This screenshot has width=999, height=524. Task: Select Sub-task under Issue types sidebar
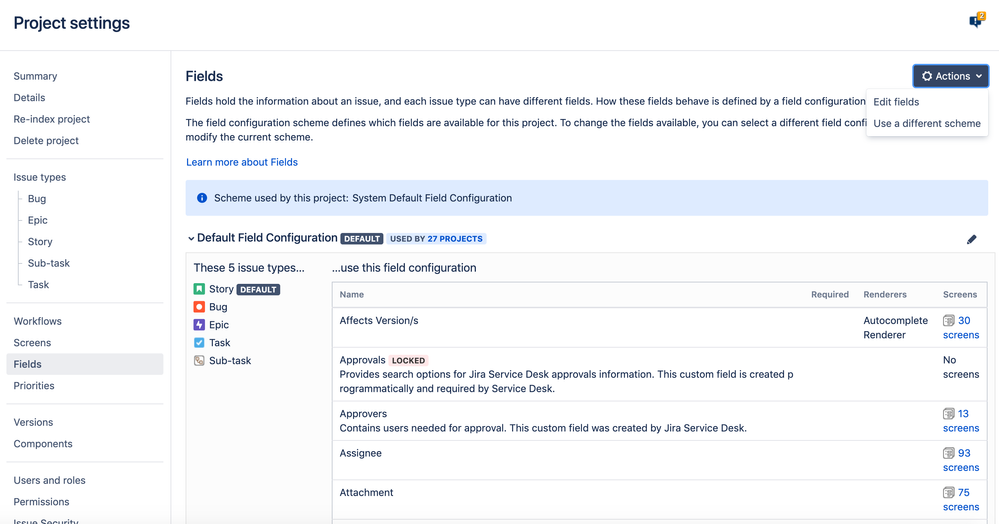coord(49,263)
